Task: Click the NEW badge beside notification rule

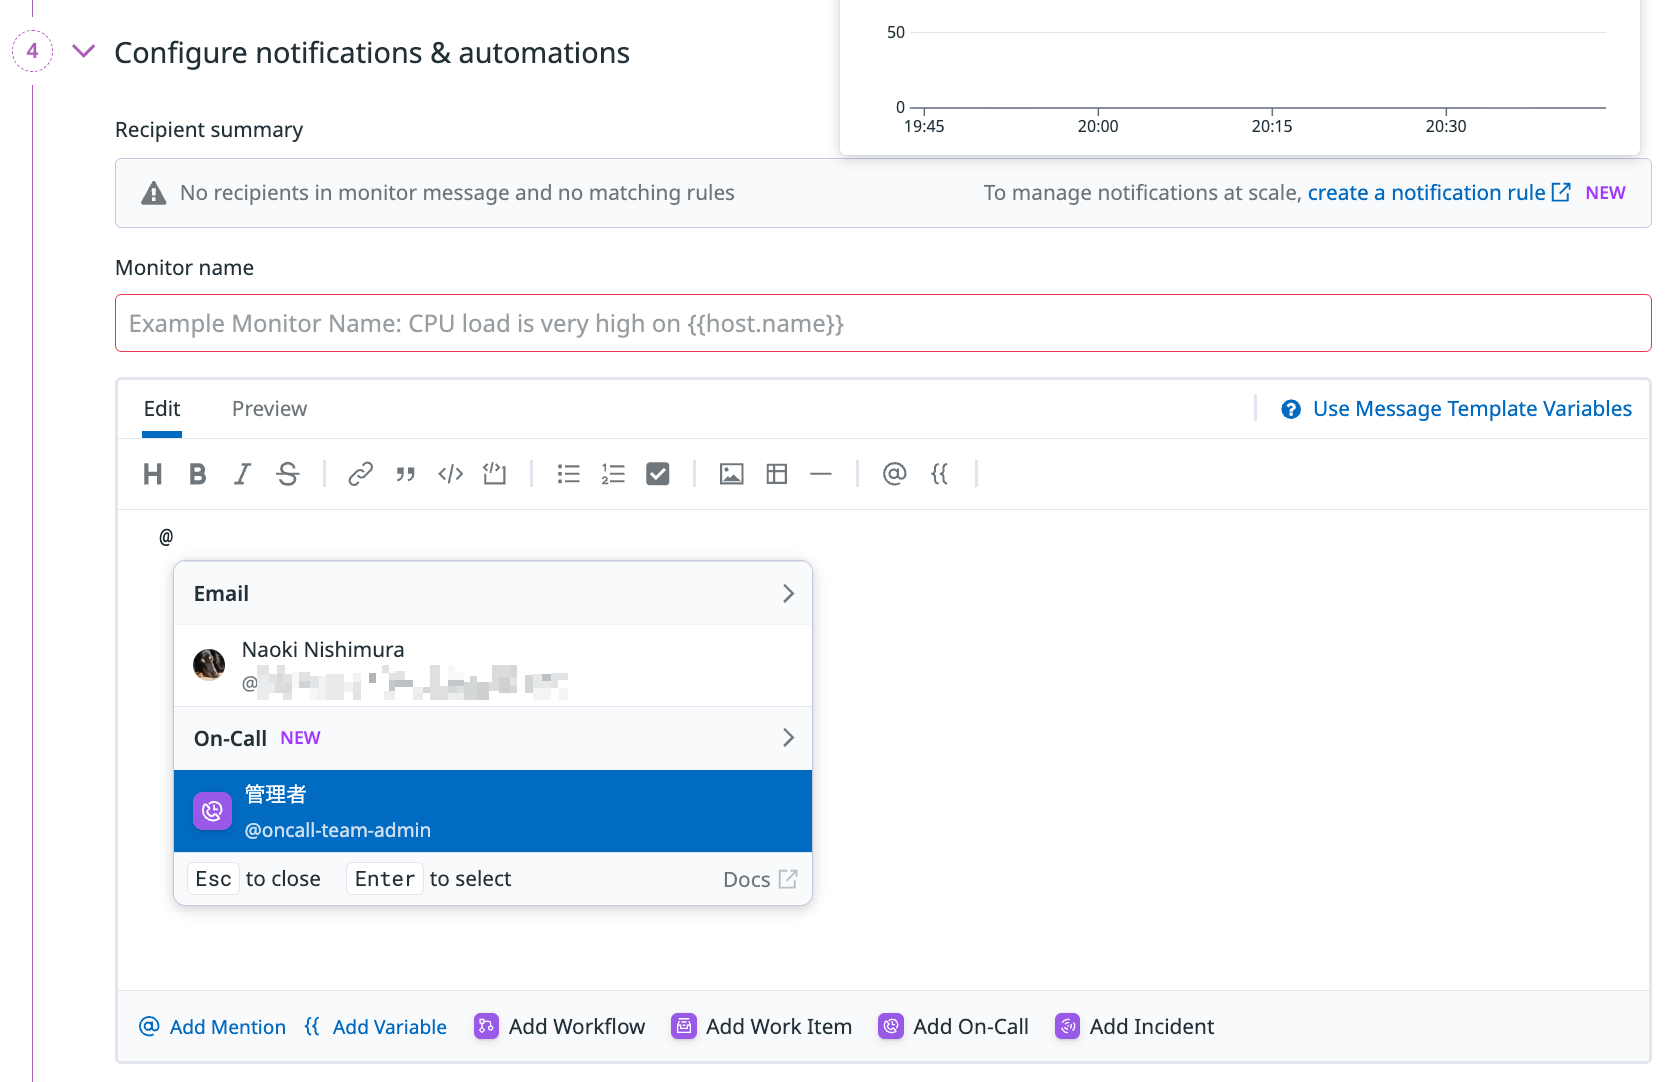Action: (1605, 193)
